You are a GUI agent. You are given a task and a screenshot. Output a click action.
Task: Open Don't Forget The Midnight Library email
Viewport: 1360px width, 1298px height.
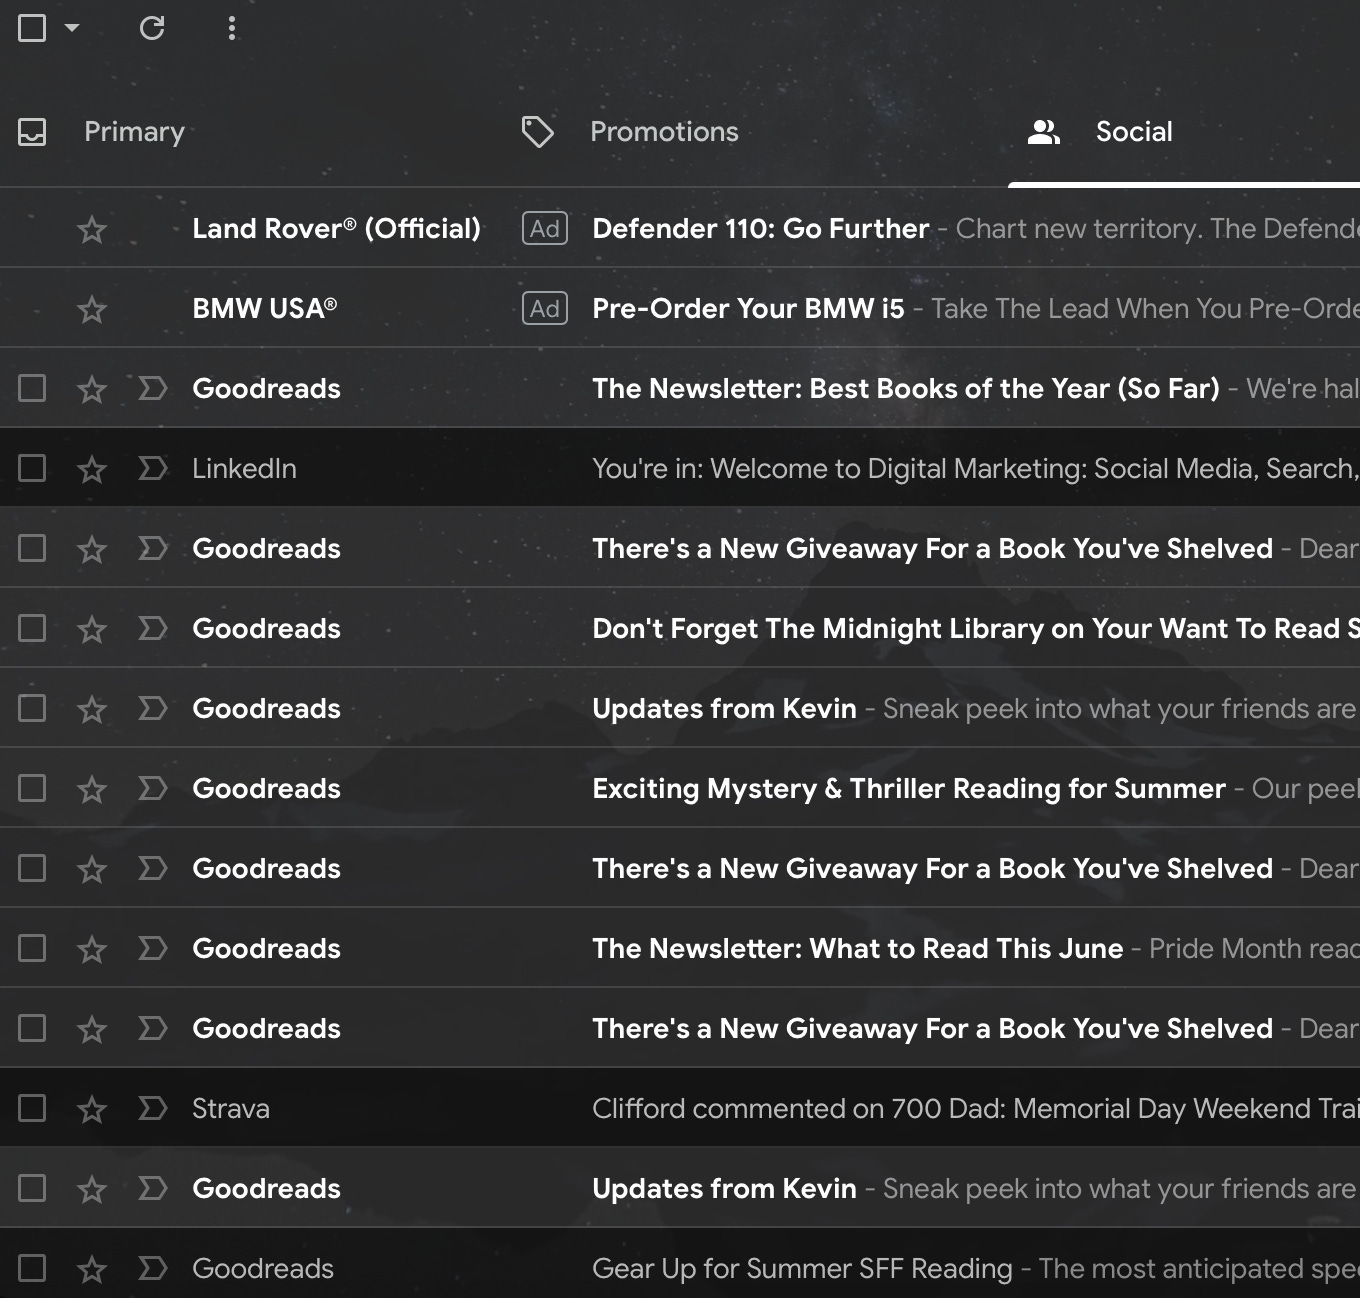coord(975,628)
